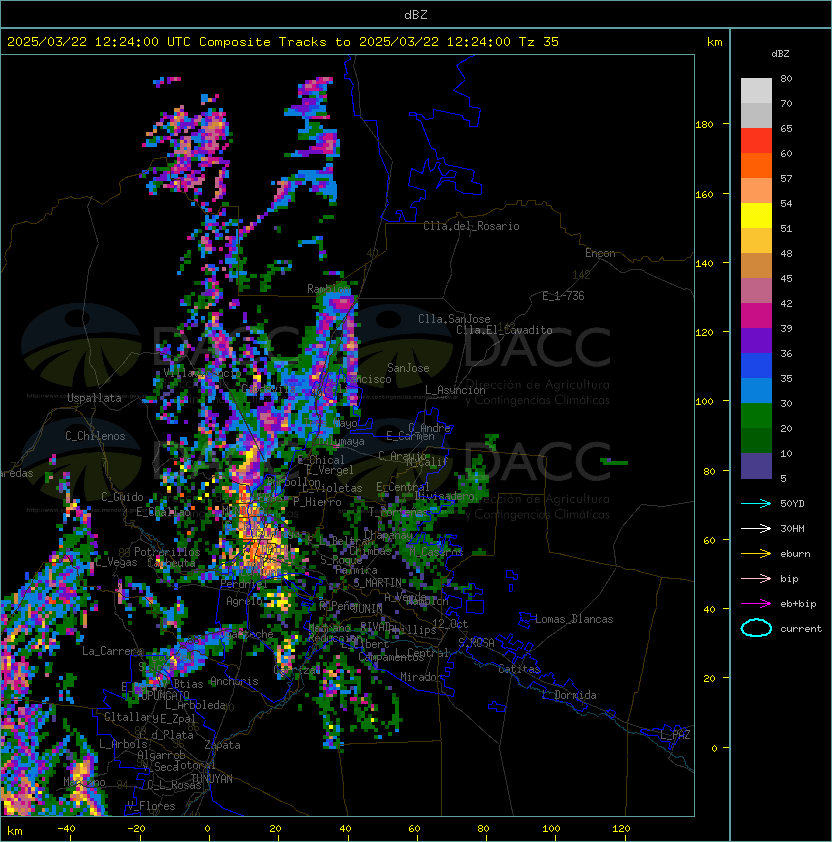Click the E_Carmen map label
The width and height of the screenshot is (832, 842).
click(410, 435)
